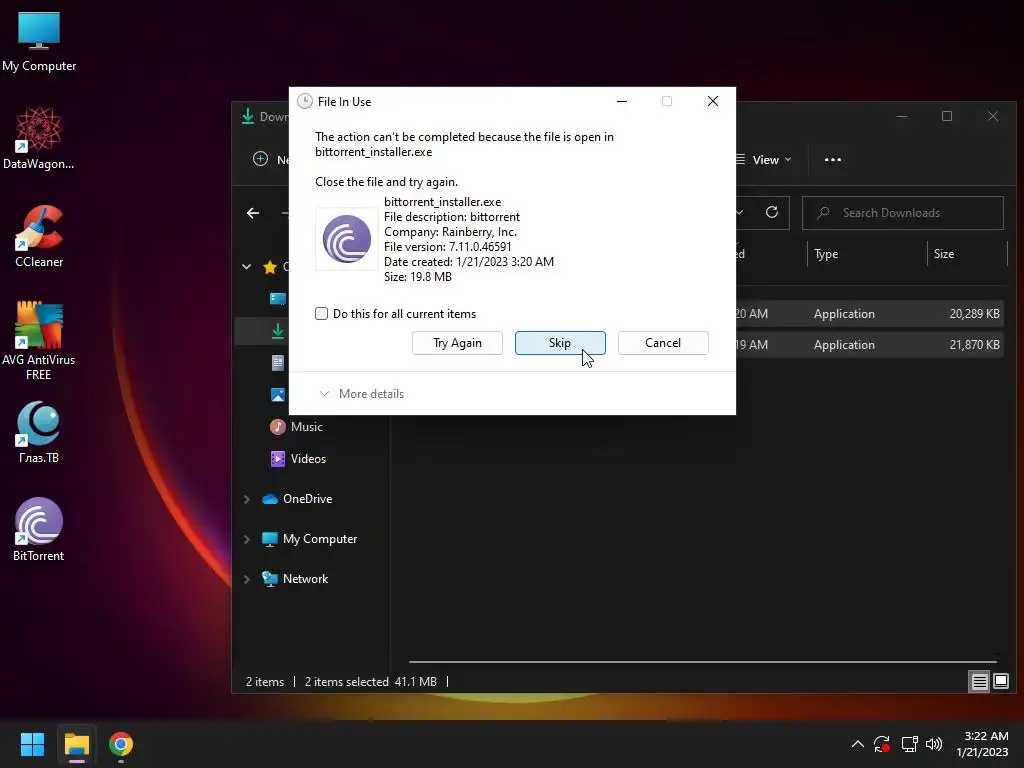This screenshot has height=768, width=1024.
Task: Click the '2 items selected 41.1 MB' status text
Action: click(x=371, y=682)
